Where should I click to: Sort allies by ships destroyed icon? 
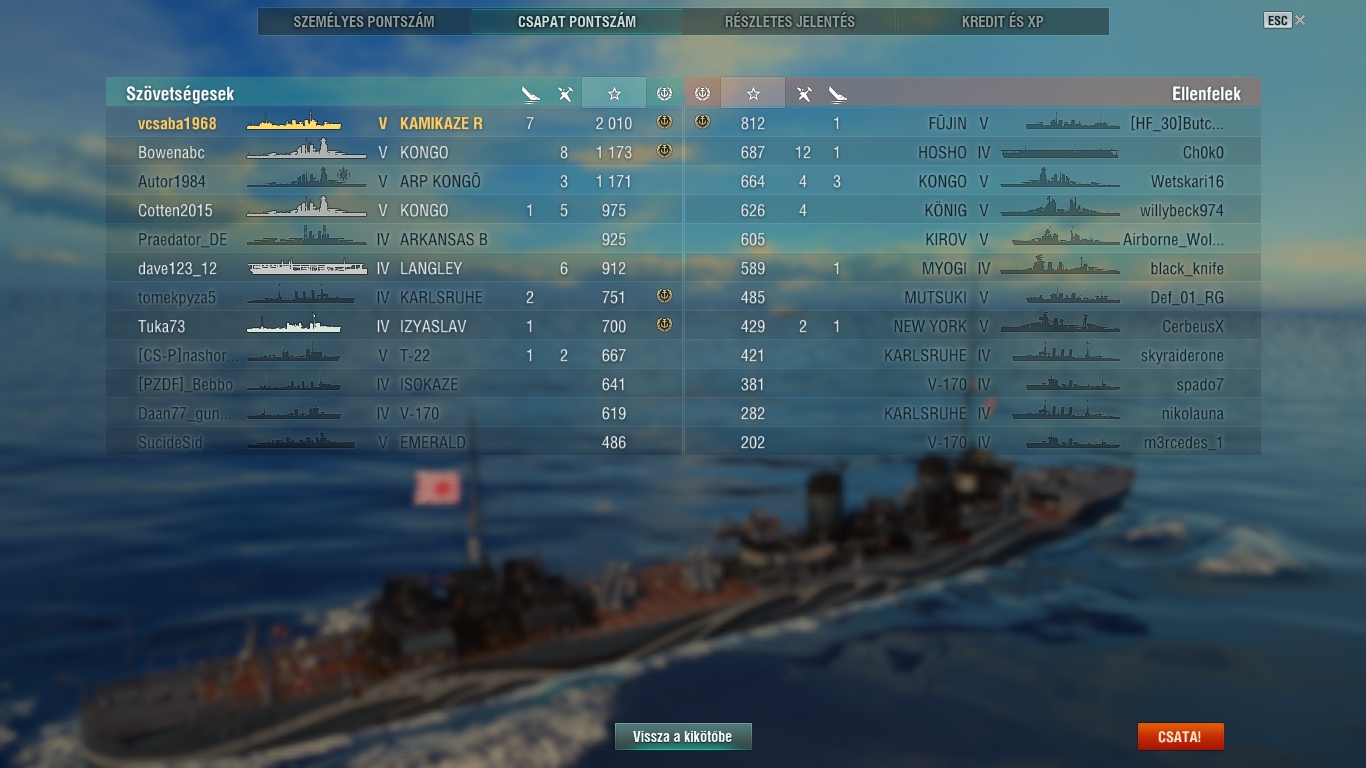[x=530, y=94]
